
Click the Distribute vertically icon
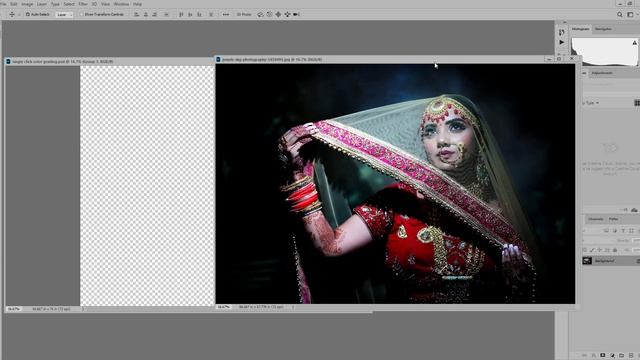click(x=211, y=14)
